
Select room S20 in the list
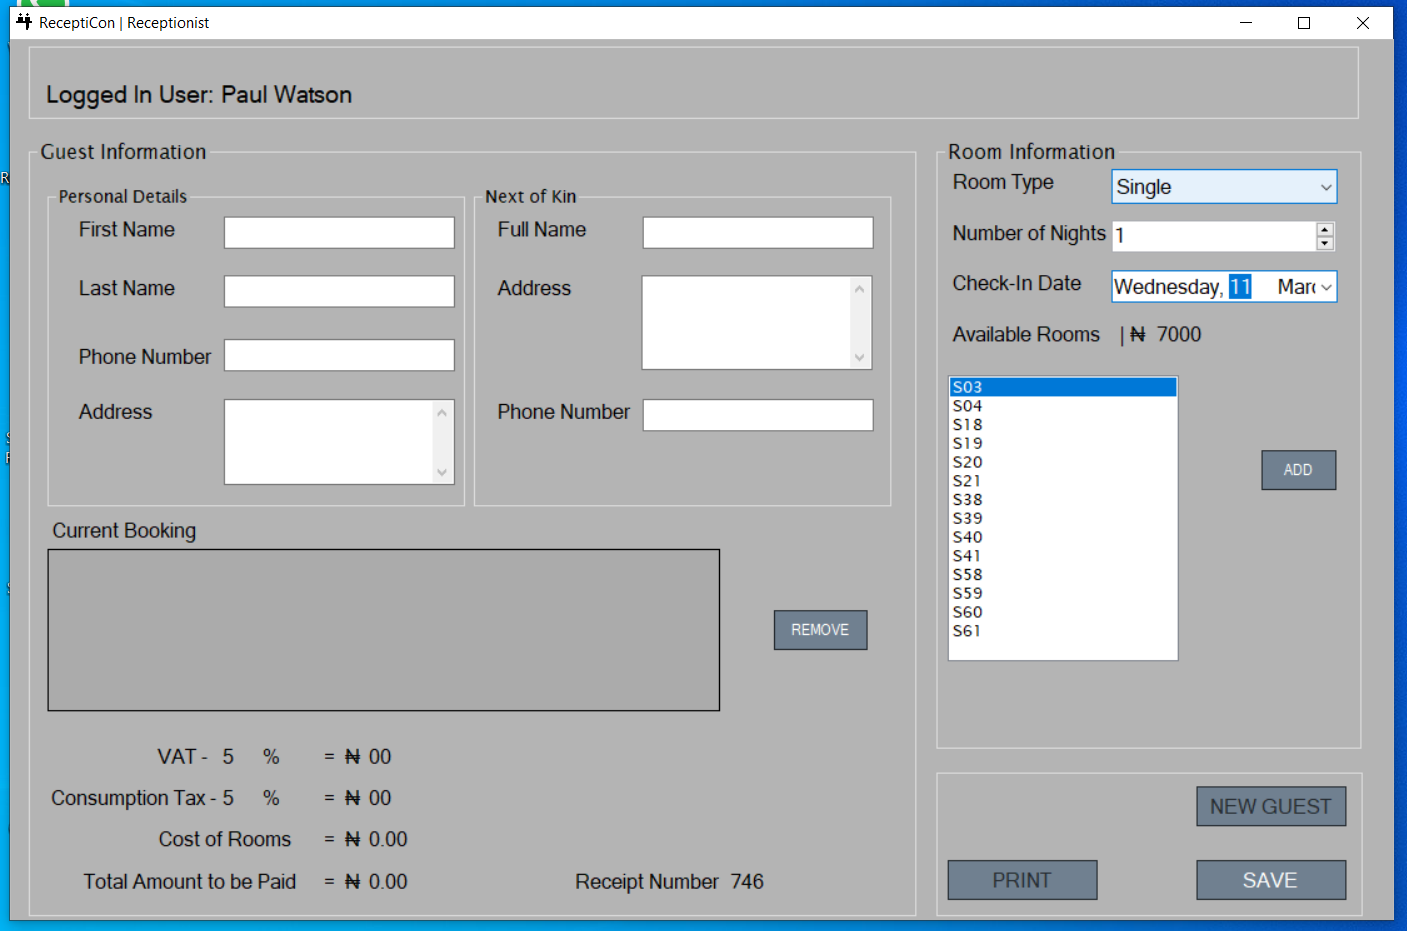click(1063, 462)
